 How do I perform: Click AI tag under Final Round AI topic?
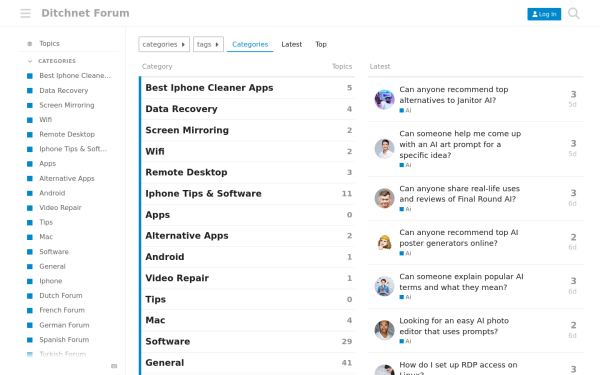coord(405,209)
